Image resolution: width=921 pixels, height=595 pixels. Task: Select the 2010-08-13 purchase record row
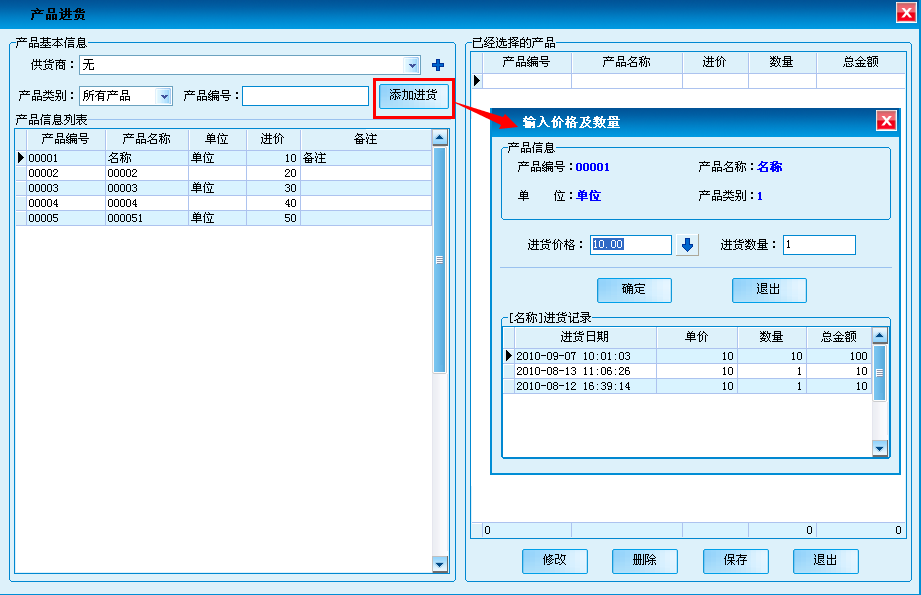(x=580, y=371)
